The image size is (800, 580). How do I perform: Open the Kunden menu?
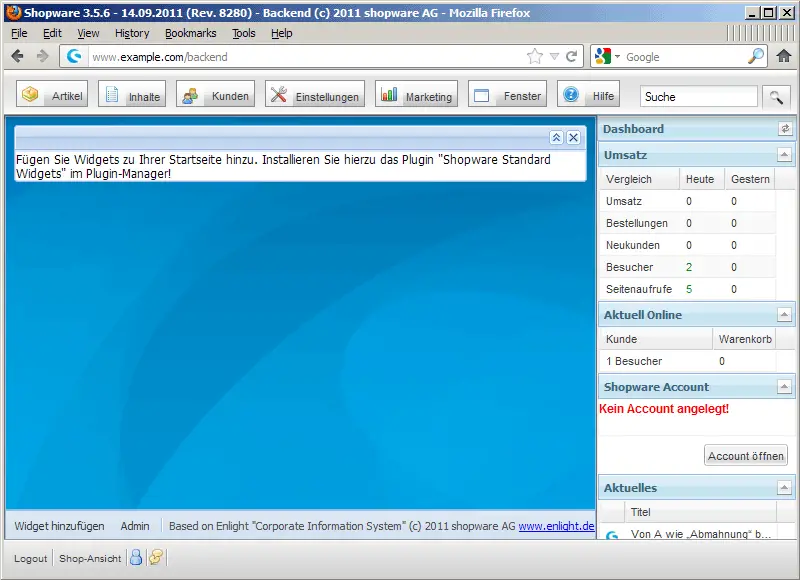216,94
